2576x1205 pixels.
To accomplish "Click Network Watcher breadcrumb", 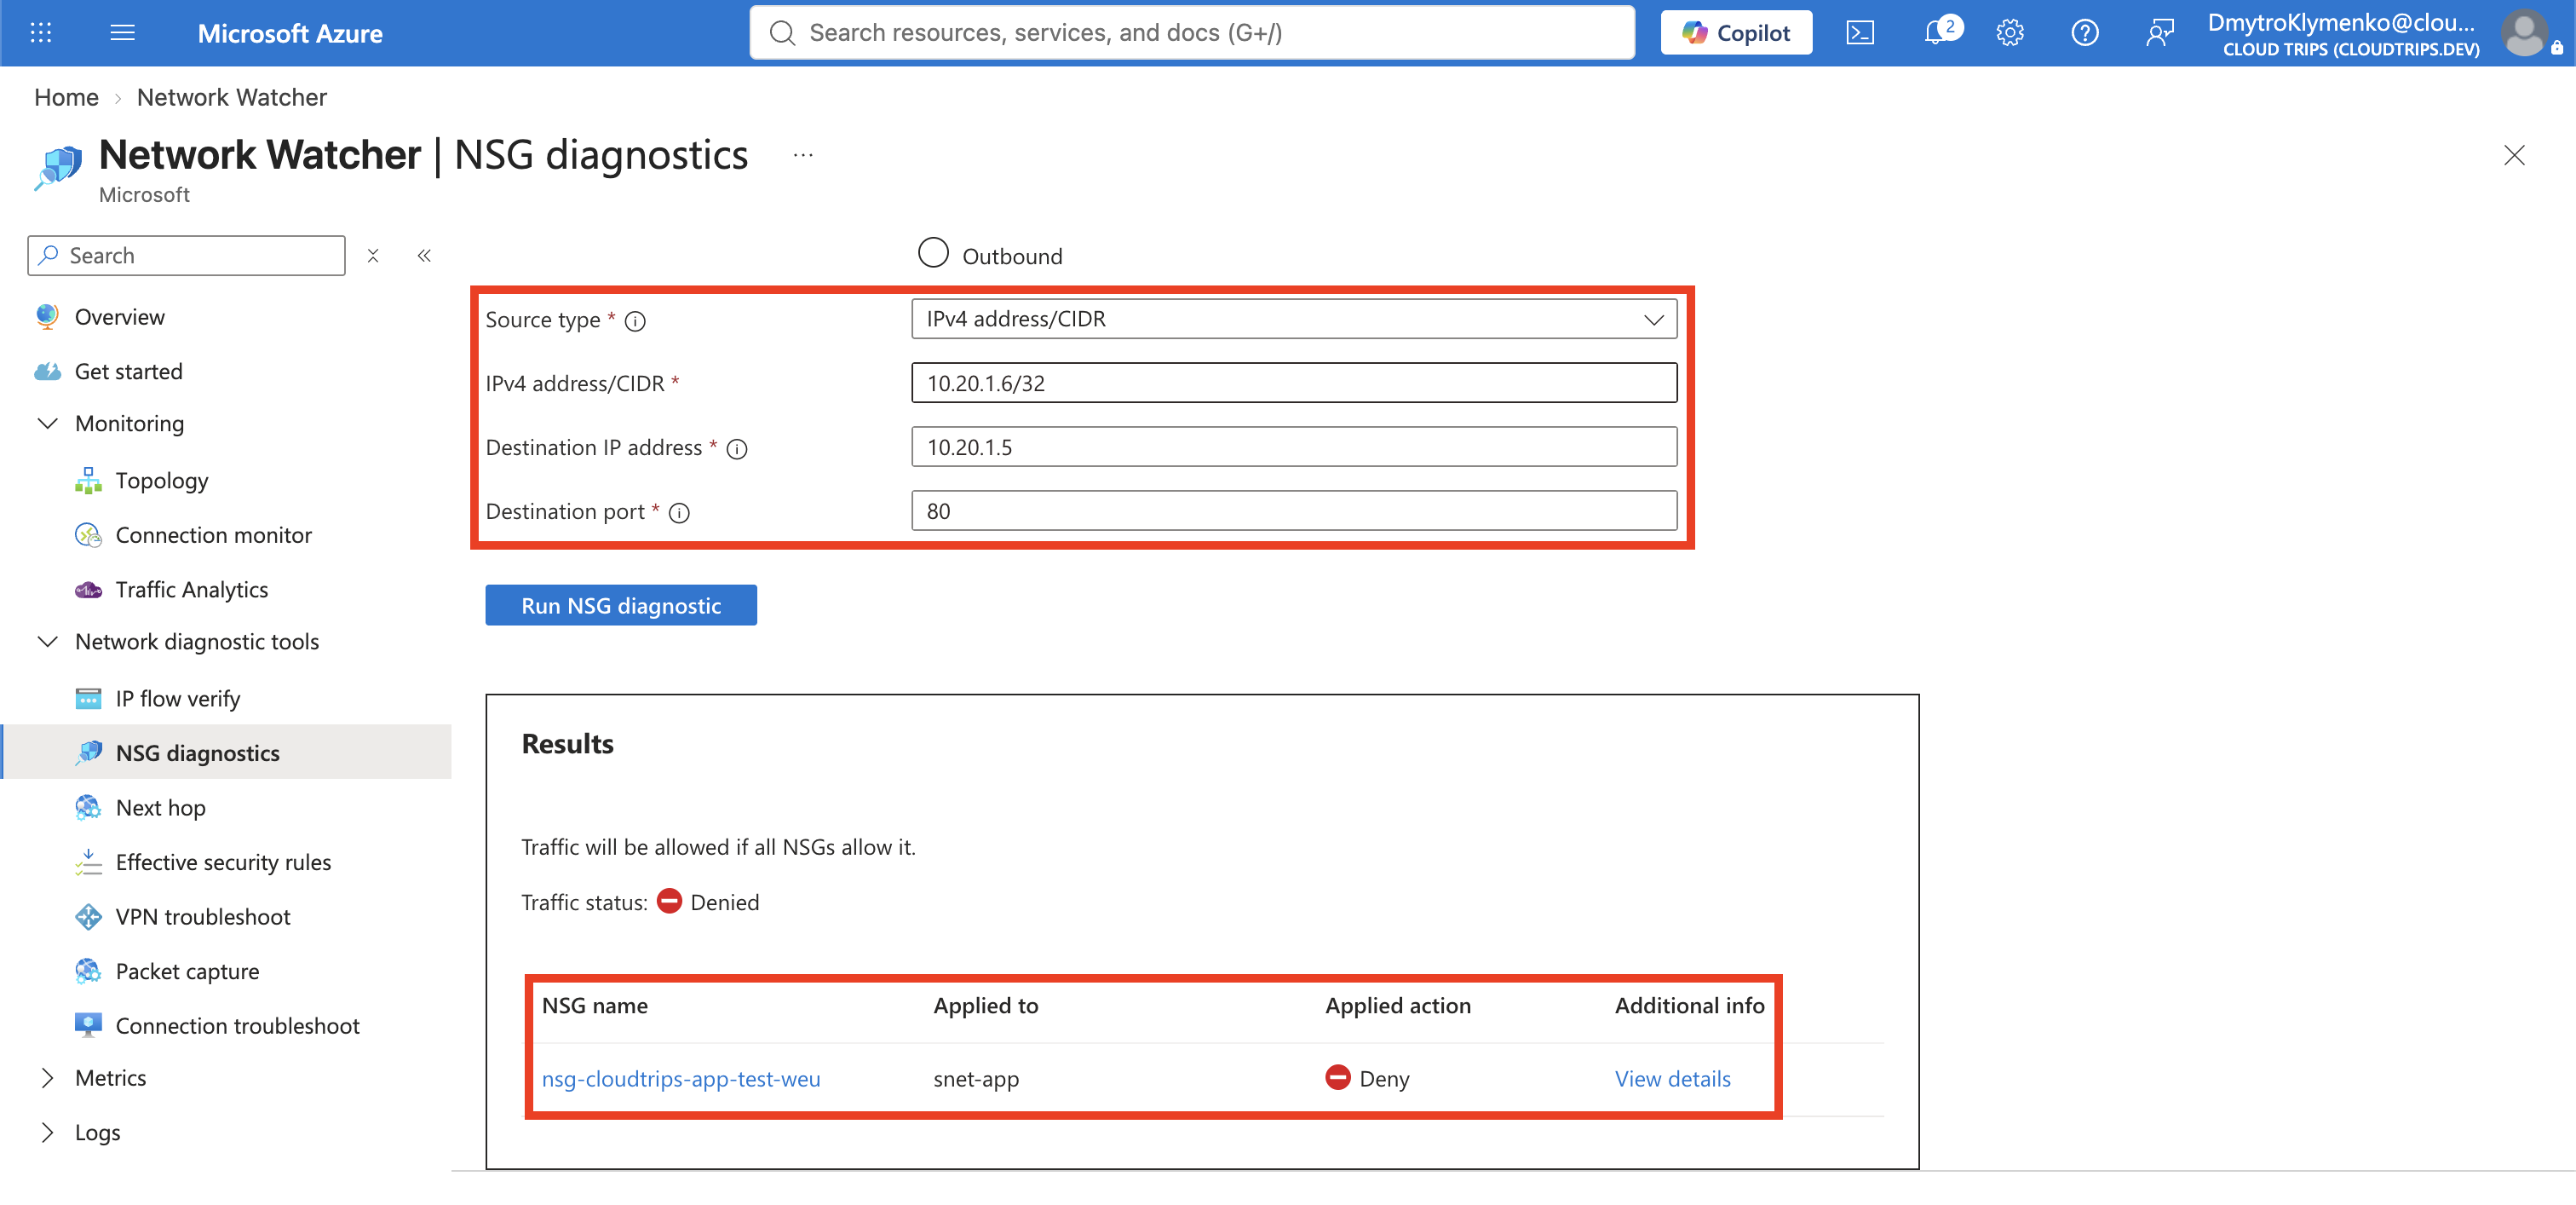I will coord(232,97).
